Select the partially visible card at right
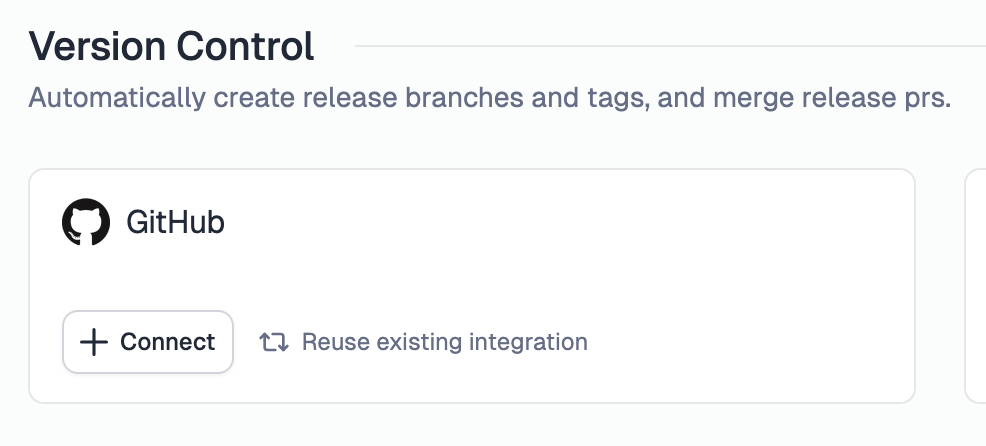Image resolution: width=986 pixels, height=446 pixels. tap(975, 286)
